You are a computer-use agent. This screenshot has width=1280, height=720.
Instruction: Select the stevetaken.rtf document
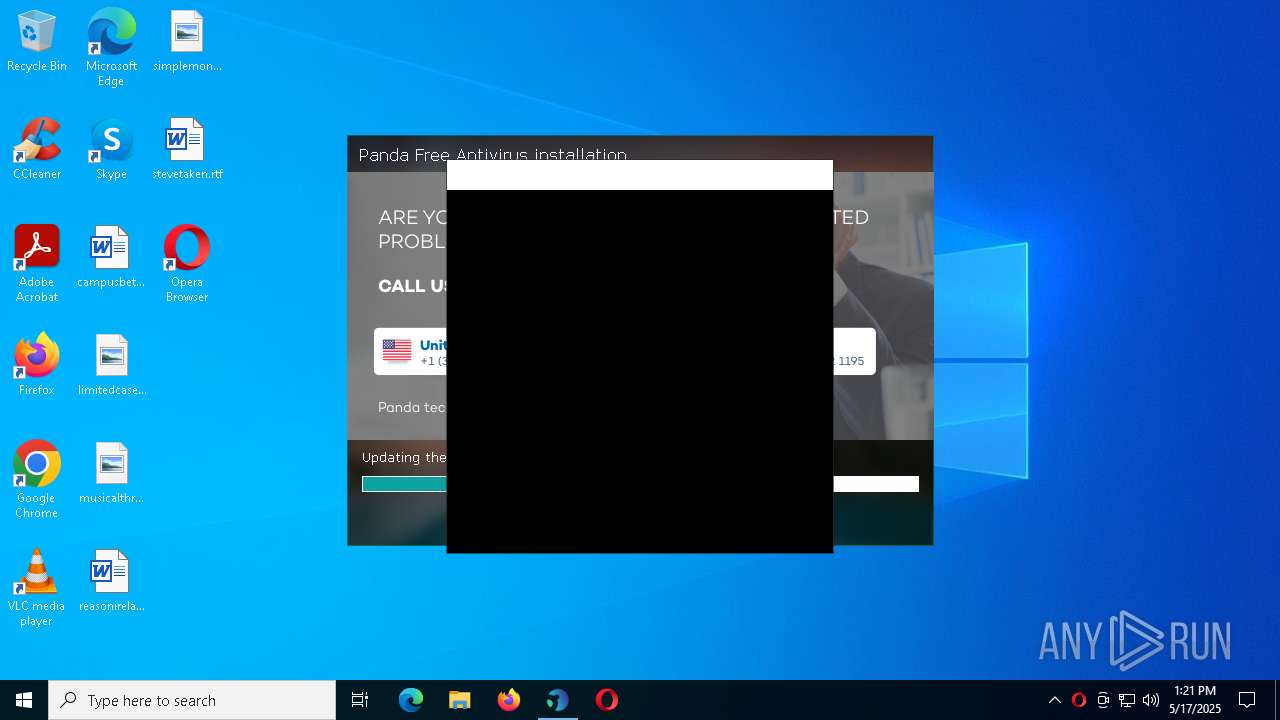pos(187,150)
